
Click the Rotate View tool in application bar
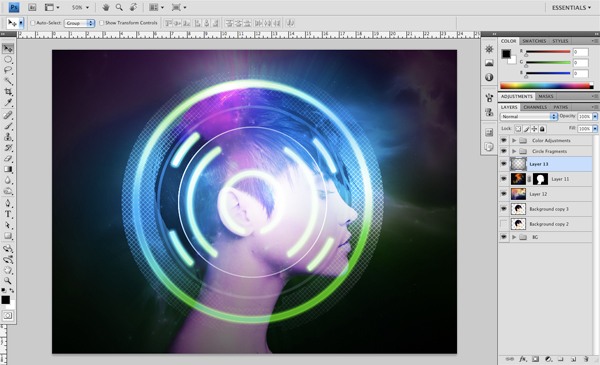134,7
